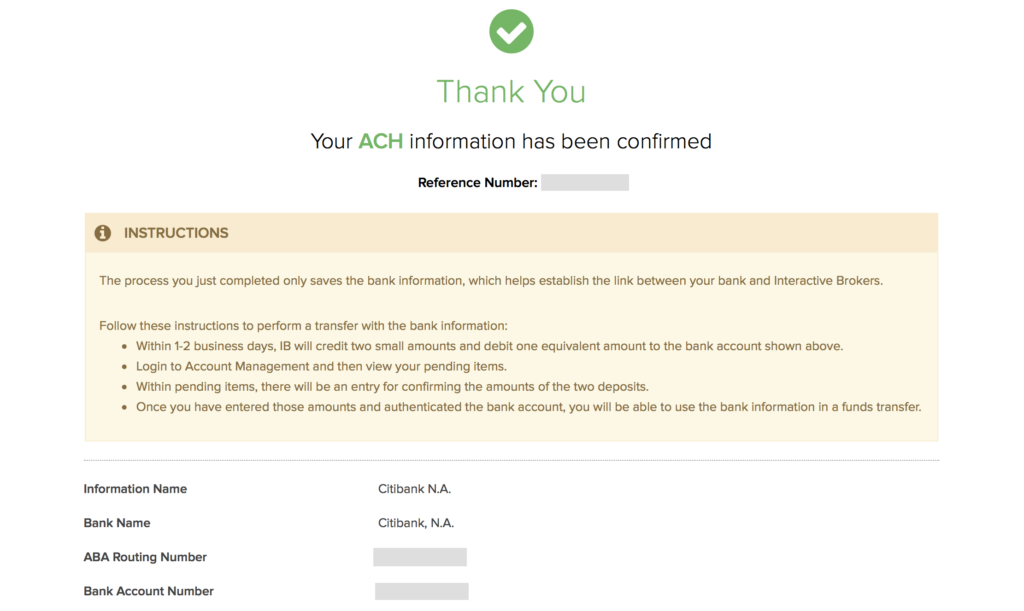Click the redacted reference number value
Screen dimensions: 1024x611
coord(585,183)
